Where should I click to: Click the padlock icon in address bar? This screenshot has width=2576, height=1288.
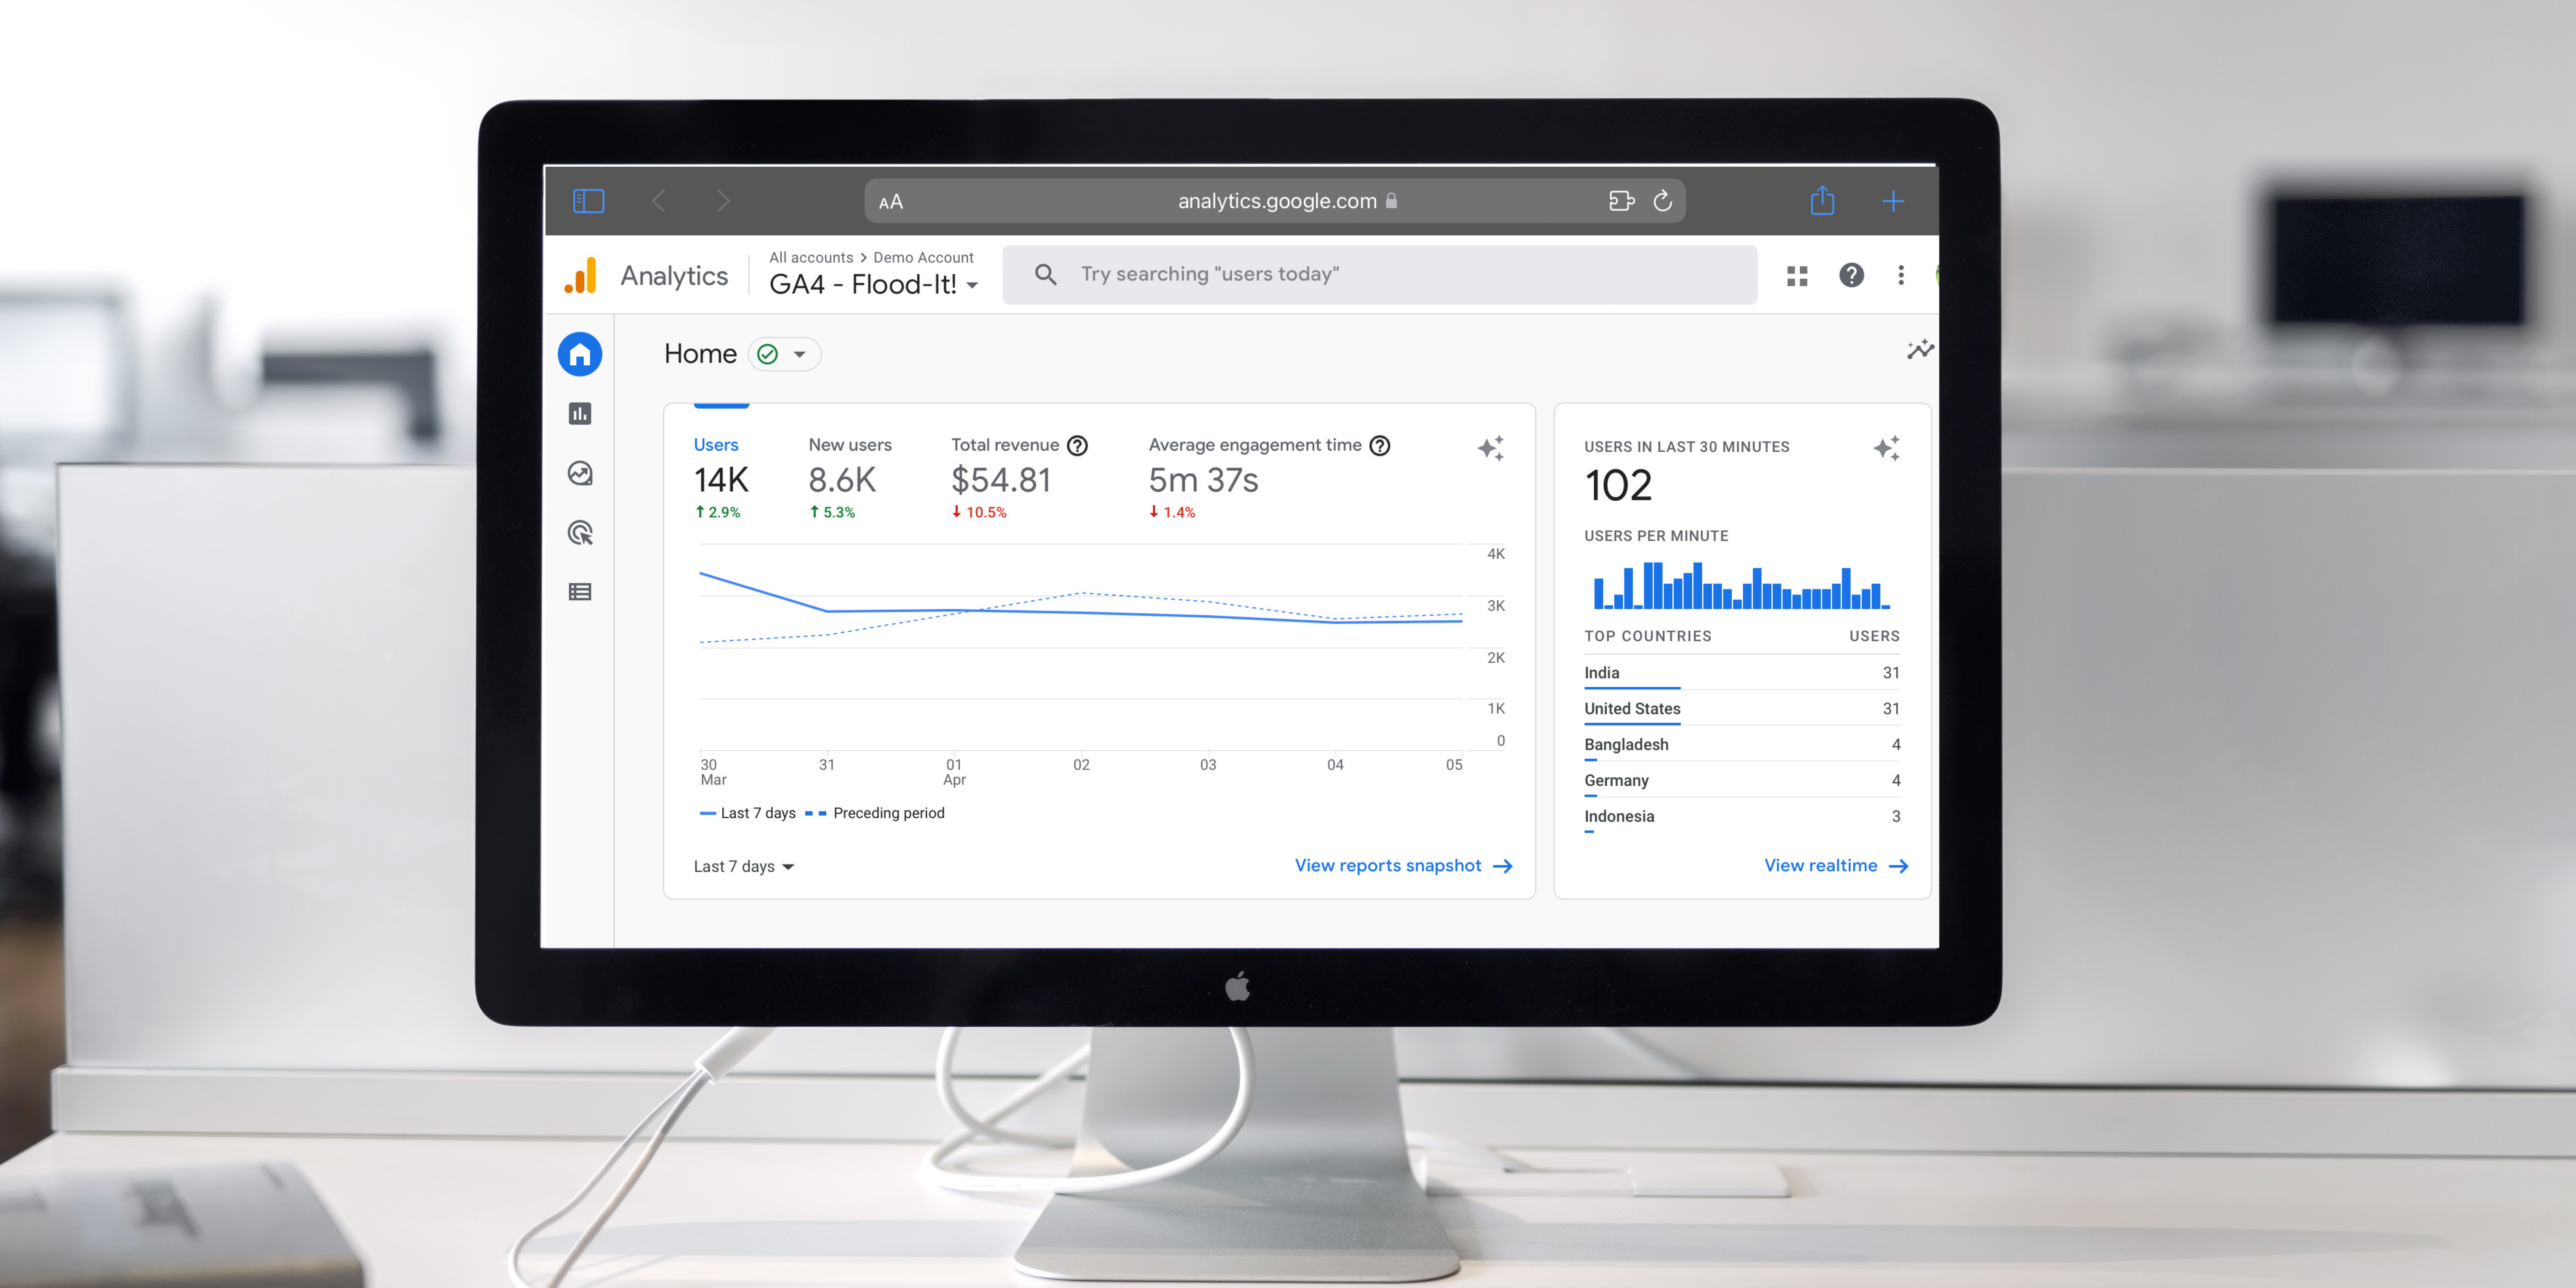point(1391,201)
